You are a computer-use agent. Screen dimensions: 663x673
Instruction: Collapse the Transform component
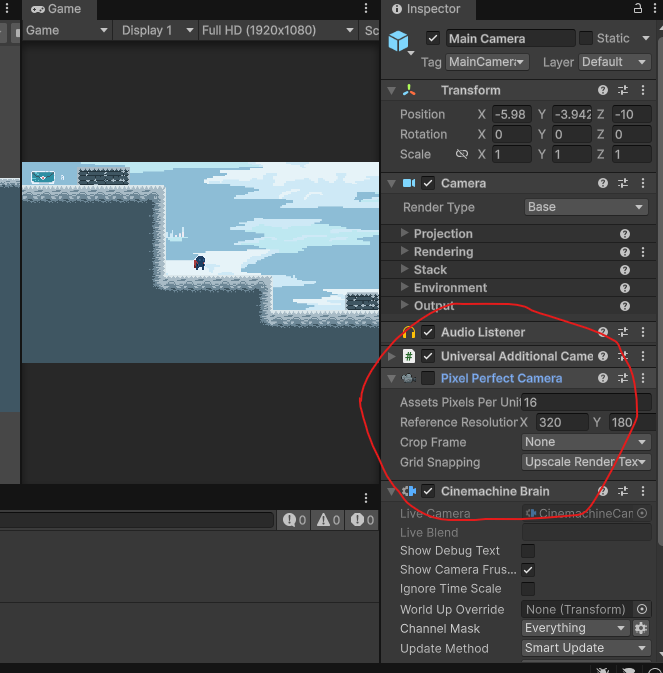391,91
